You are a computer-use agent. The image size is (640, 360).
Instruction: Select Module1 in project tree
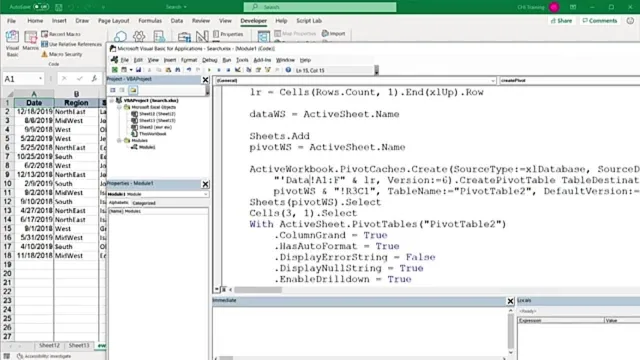coord(143,147)
